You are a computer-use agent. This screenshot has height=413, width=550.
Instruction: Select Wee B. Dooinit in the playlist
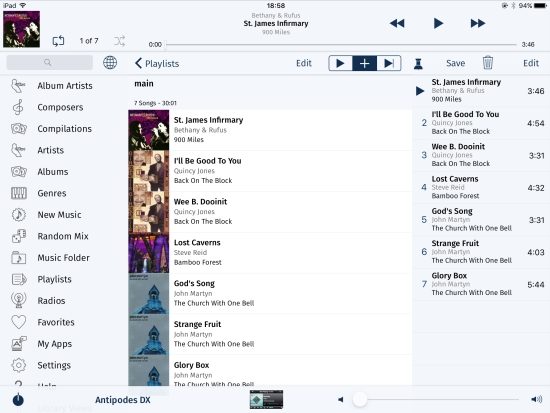coord(270,212)
